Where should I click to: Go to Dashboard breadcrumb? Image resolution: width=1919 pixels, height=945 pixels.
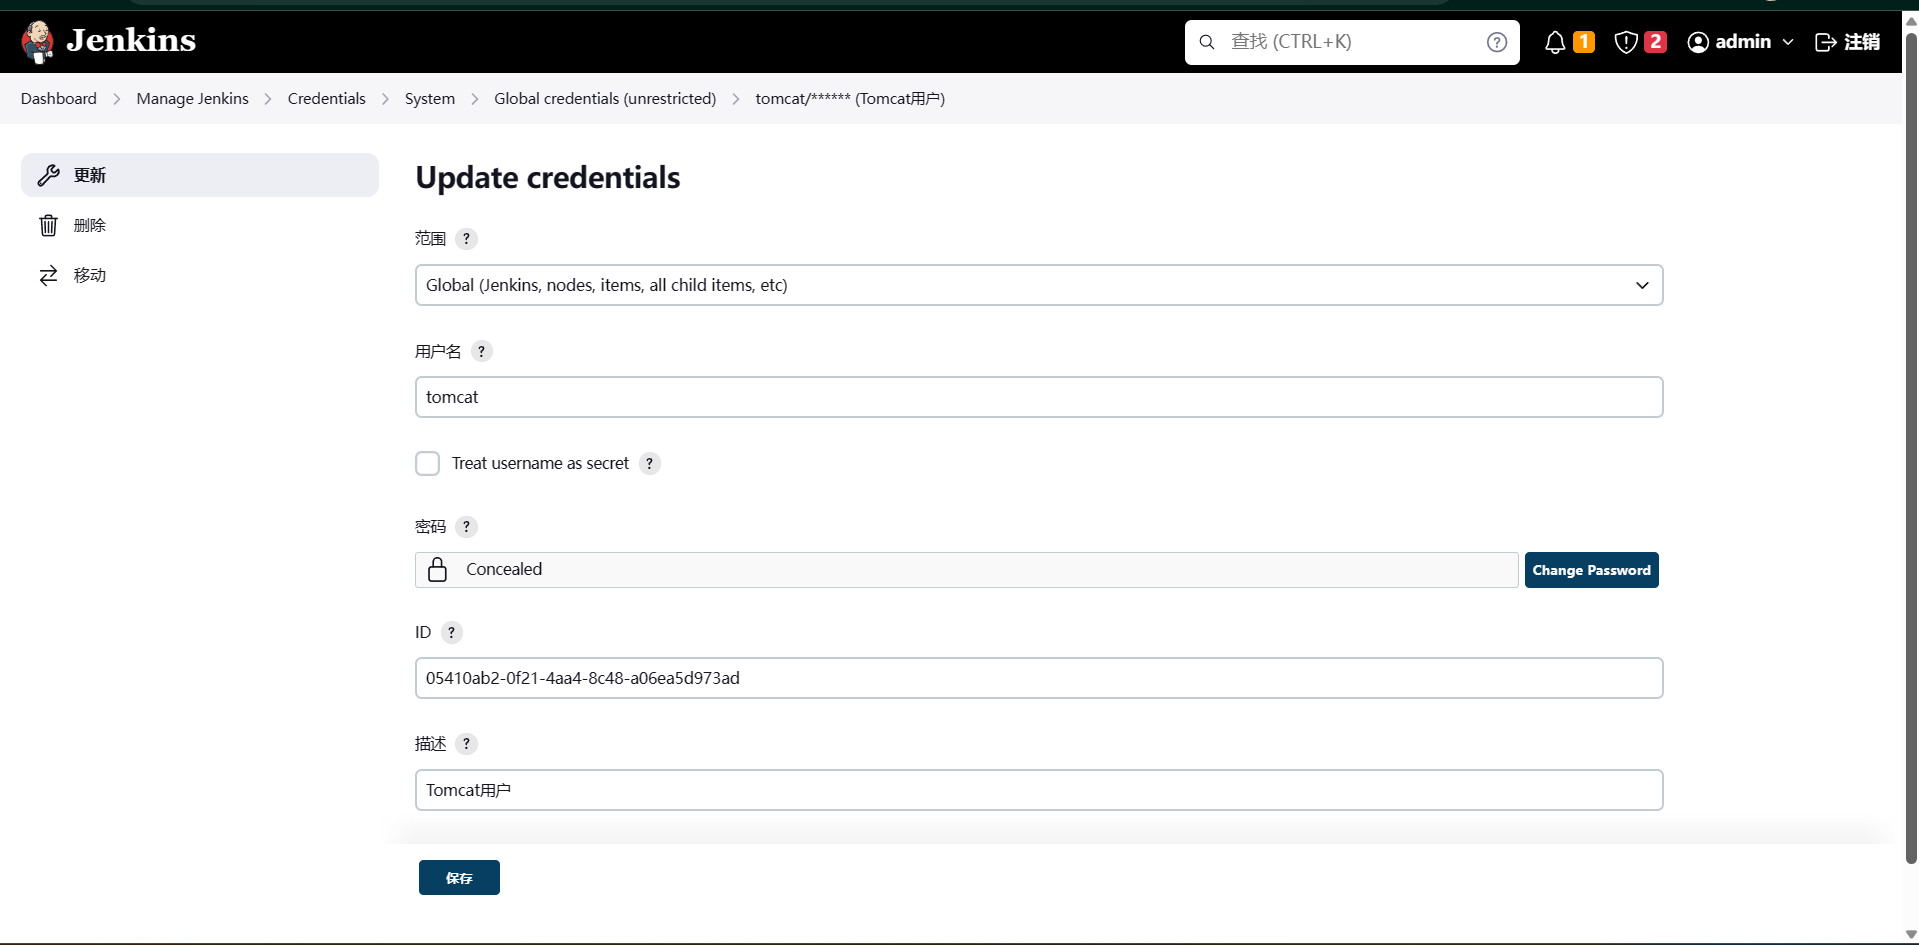[x=59, y=98]
